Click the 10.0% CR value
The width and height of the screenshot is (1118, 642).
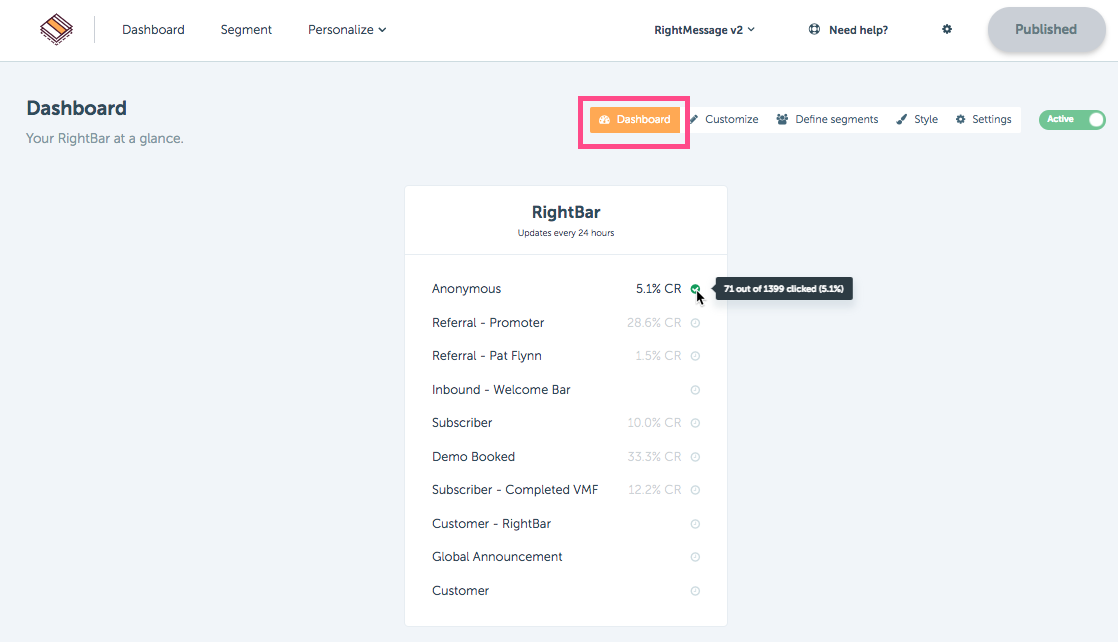[x=654, y=423]
